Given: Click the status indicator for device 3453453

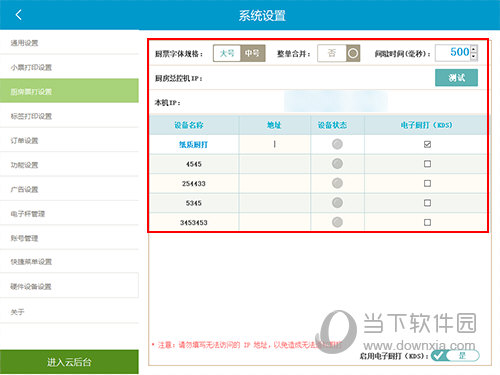Looking at the screenshot, I should tap(337, 222).
